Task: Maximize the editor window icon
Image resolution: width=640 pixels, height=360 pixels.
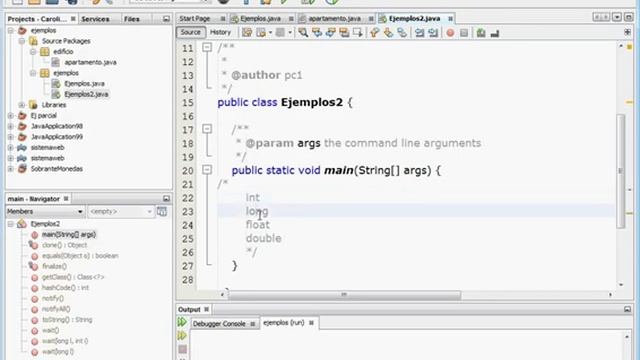Action: click(629, 17)
